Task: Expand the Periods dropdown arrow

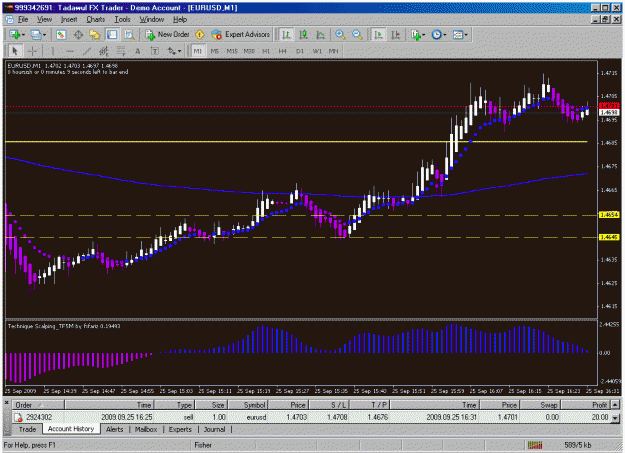Action: coord(445,35)
